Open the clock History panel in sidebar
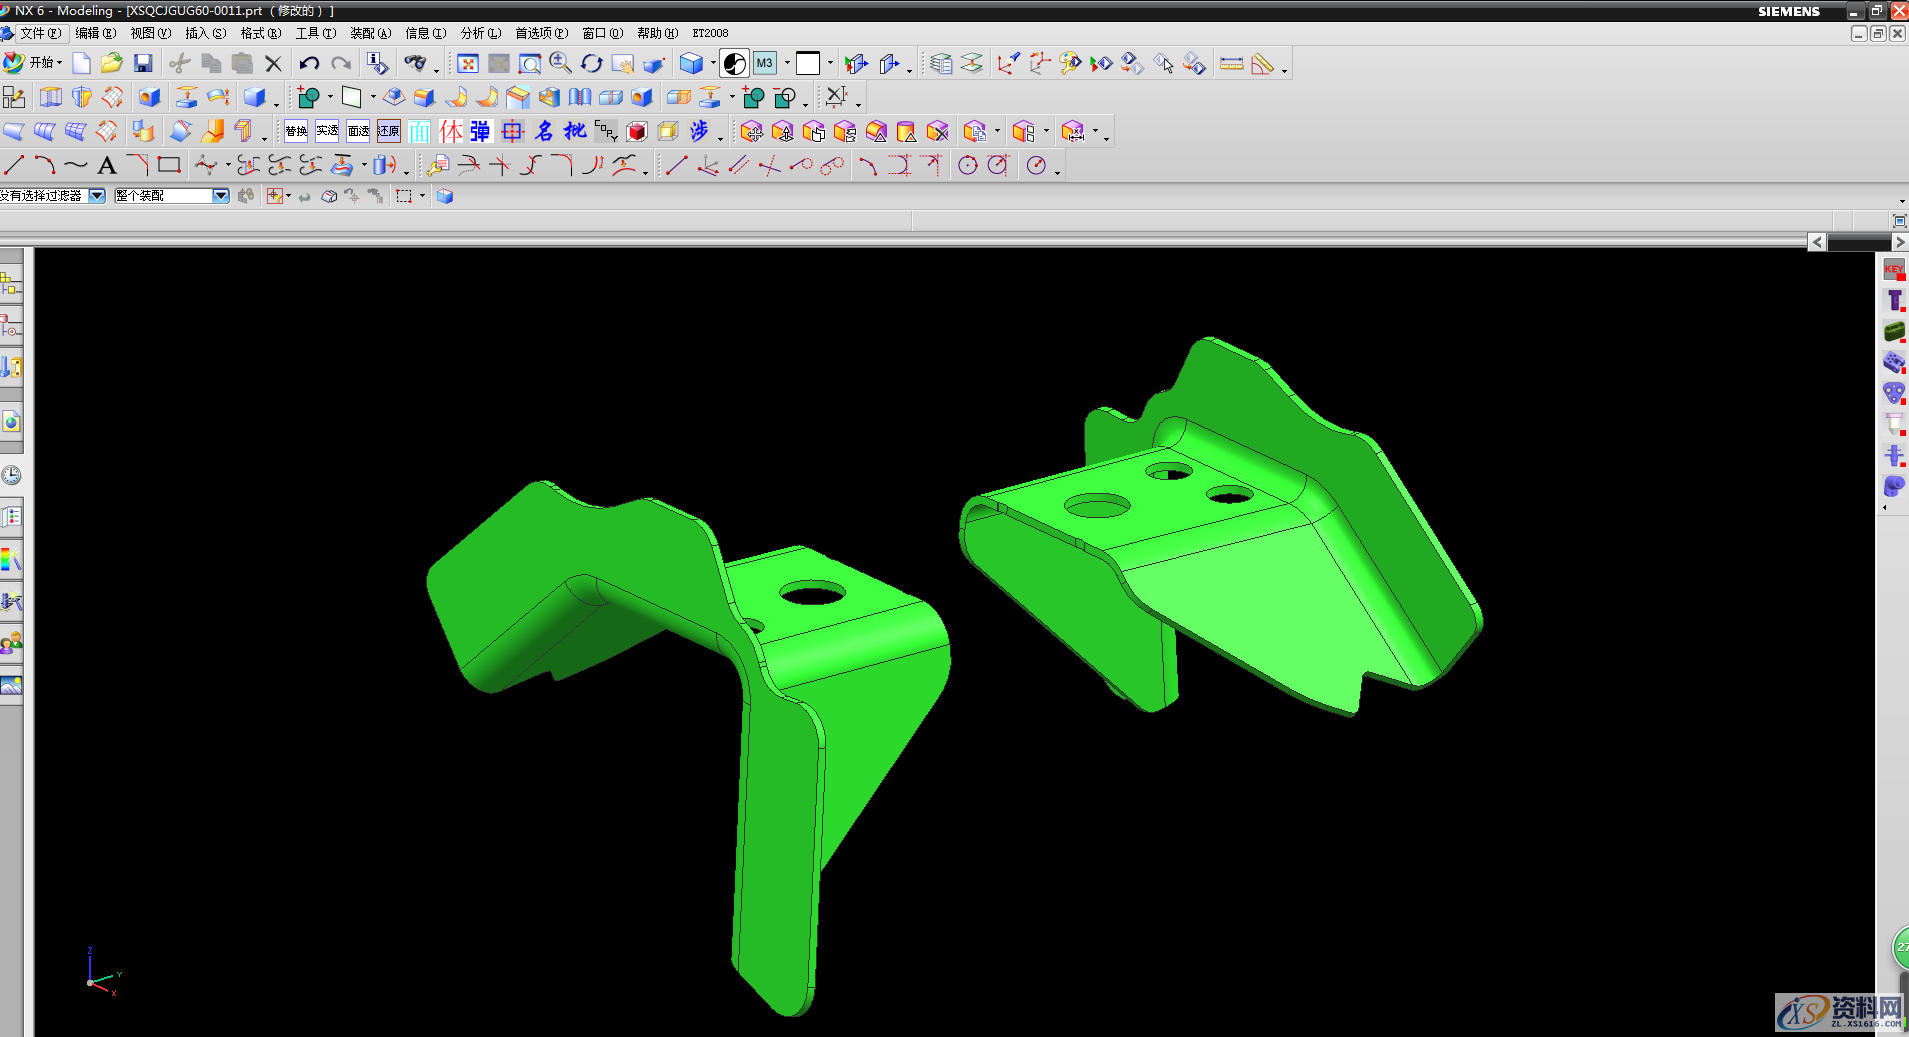This screenshot has height=1037, width=1909. [x=11, y=475]
